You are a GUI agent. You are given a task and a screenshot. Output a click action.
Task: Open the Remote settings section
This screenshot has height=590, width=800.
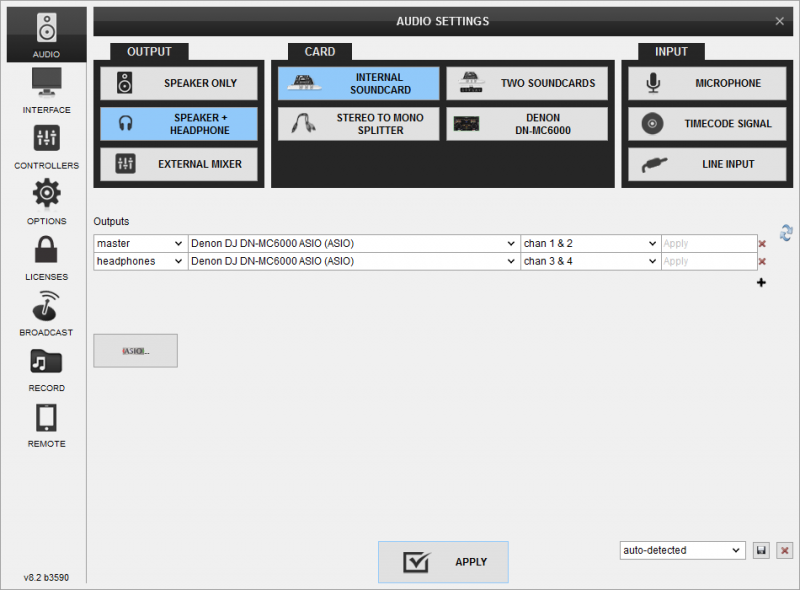(46, 425)
